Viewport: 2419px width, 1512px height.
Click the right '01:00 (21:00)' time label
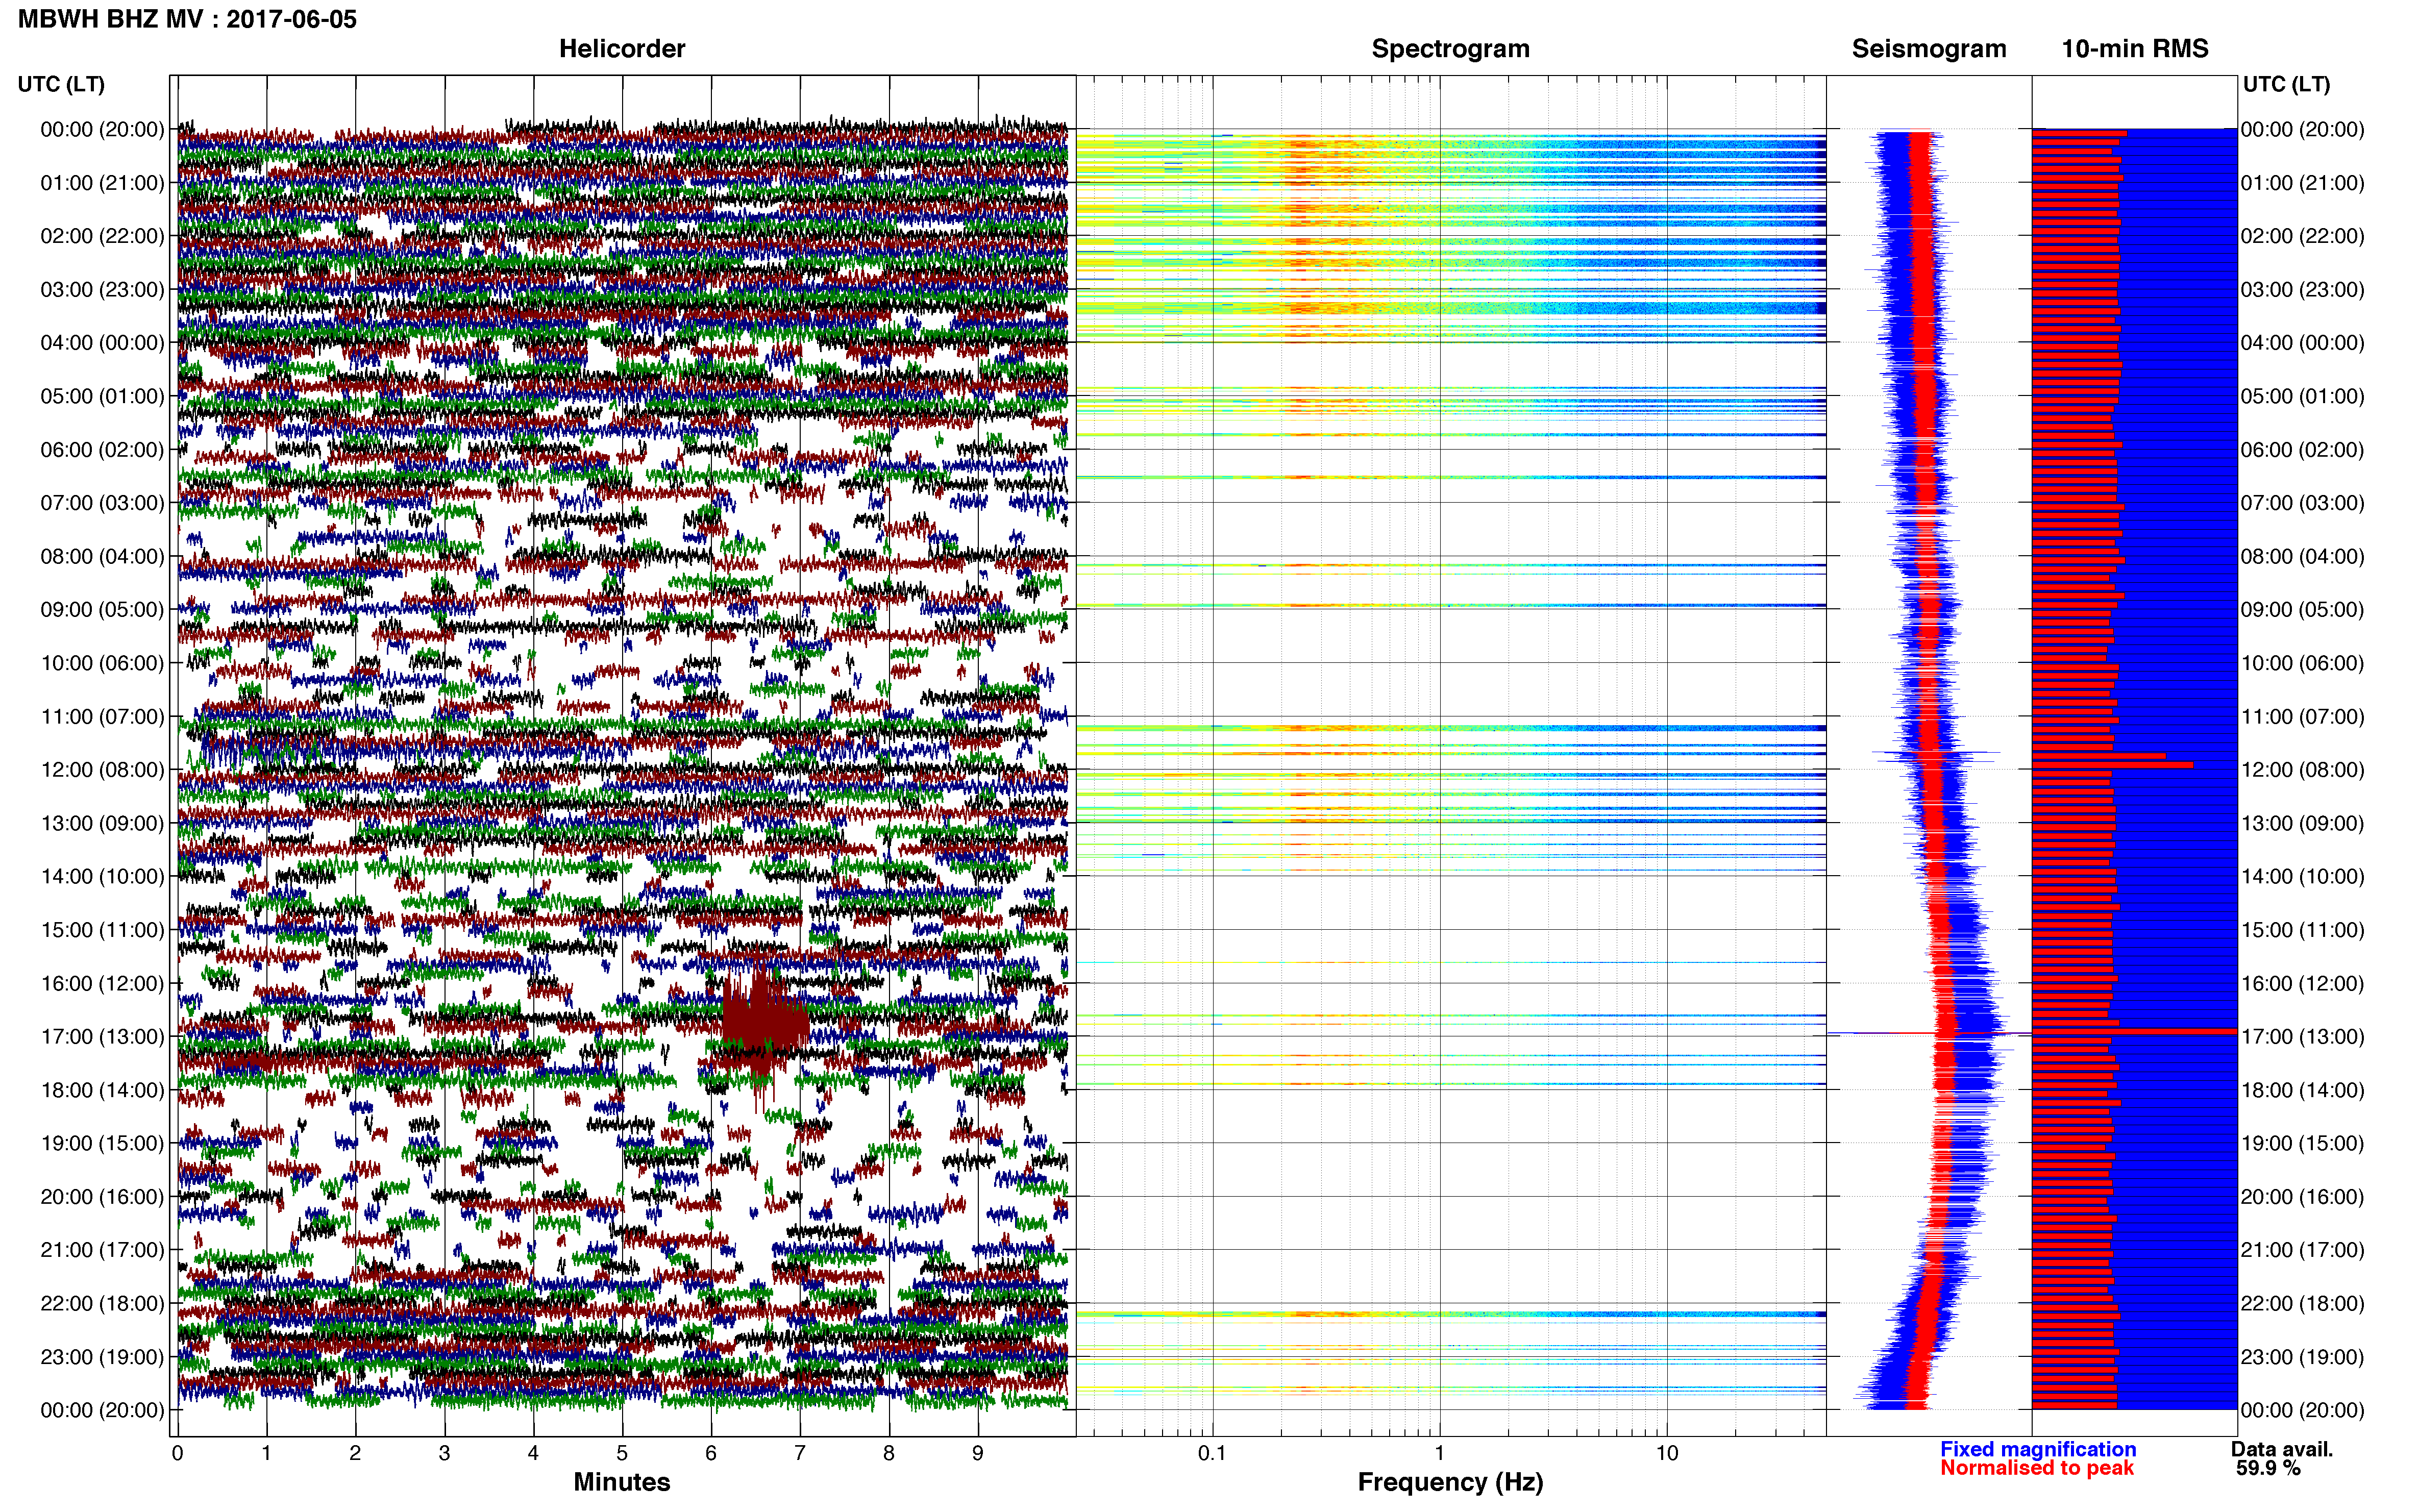coord(2303,183)
